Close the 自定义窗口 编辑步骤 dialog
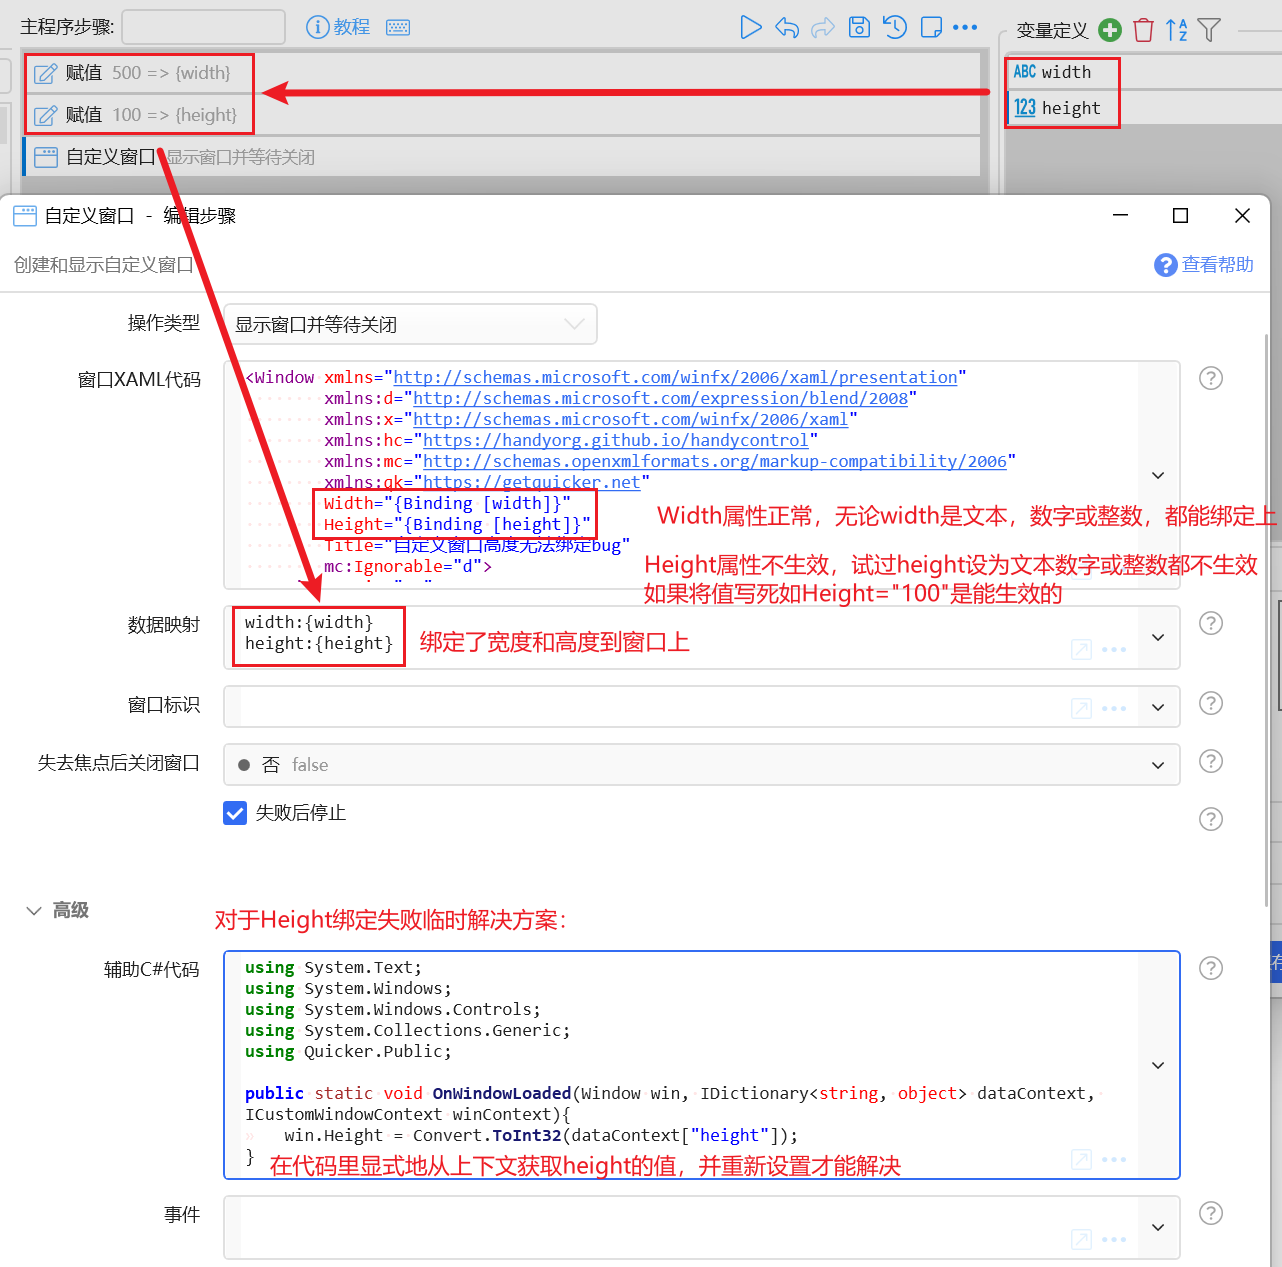This screenshot has height=1267, width=1282. pyautogui.click(x=1242, y=216)
